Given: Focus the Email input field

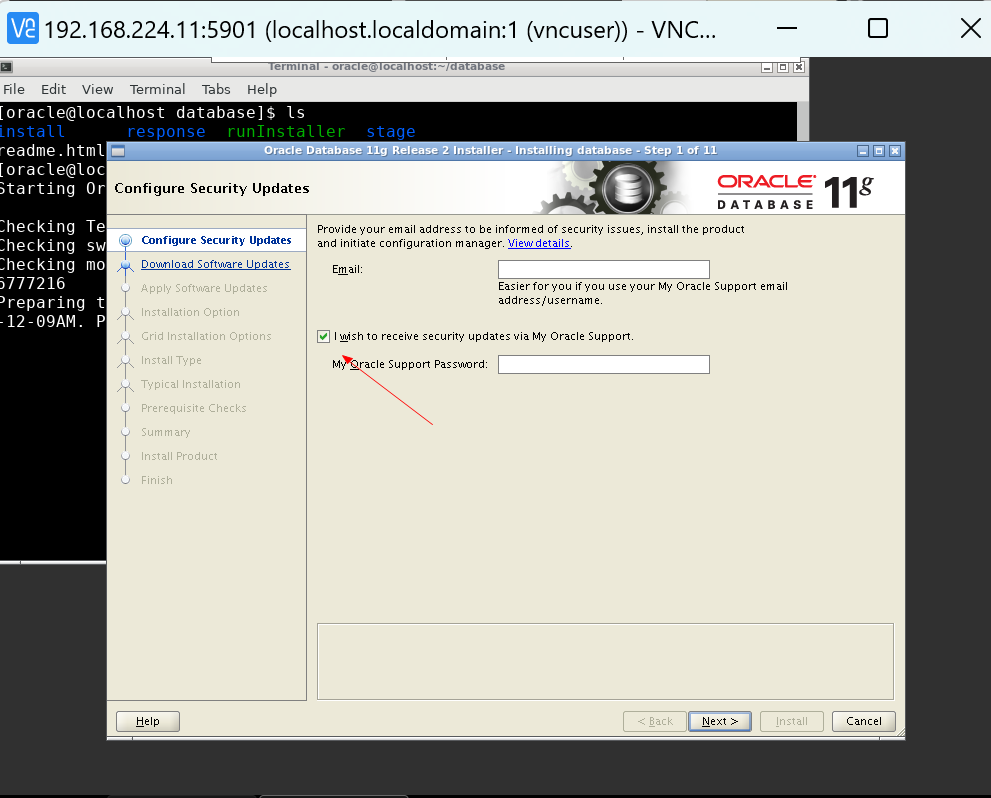Looking at the screenshot, I should click(604, 270).
